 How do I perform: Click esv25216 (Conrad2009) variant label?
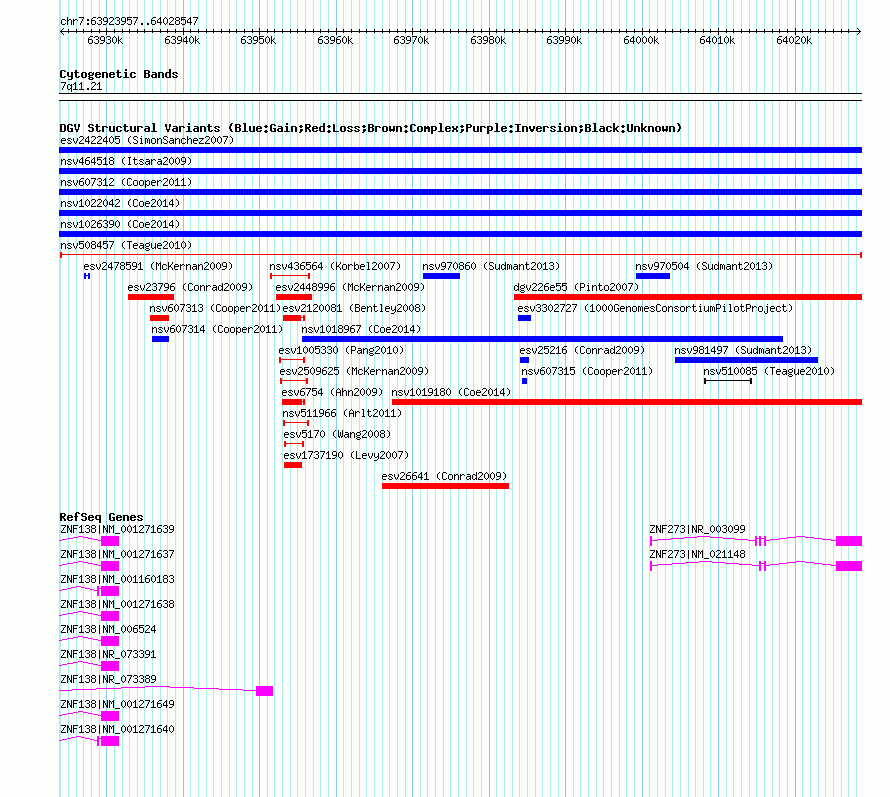pyautogui.click(x=582, y=350)
